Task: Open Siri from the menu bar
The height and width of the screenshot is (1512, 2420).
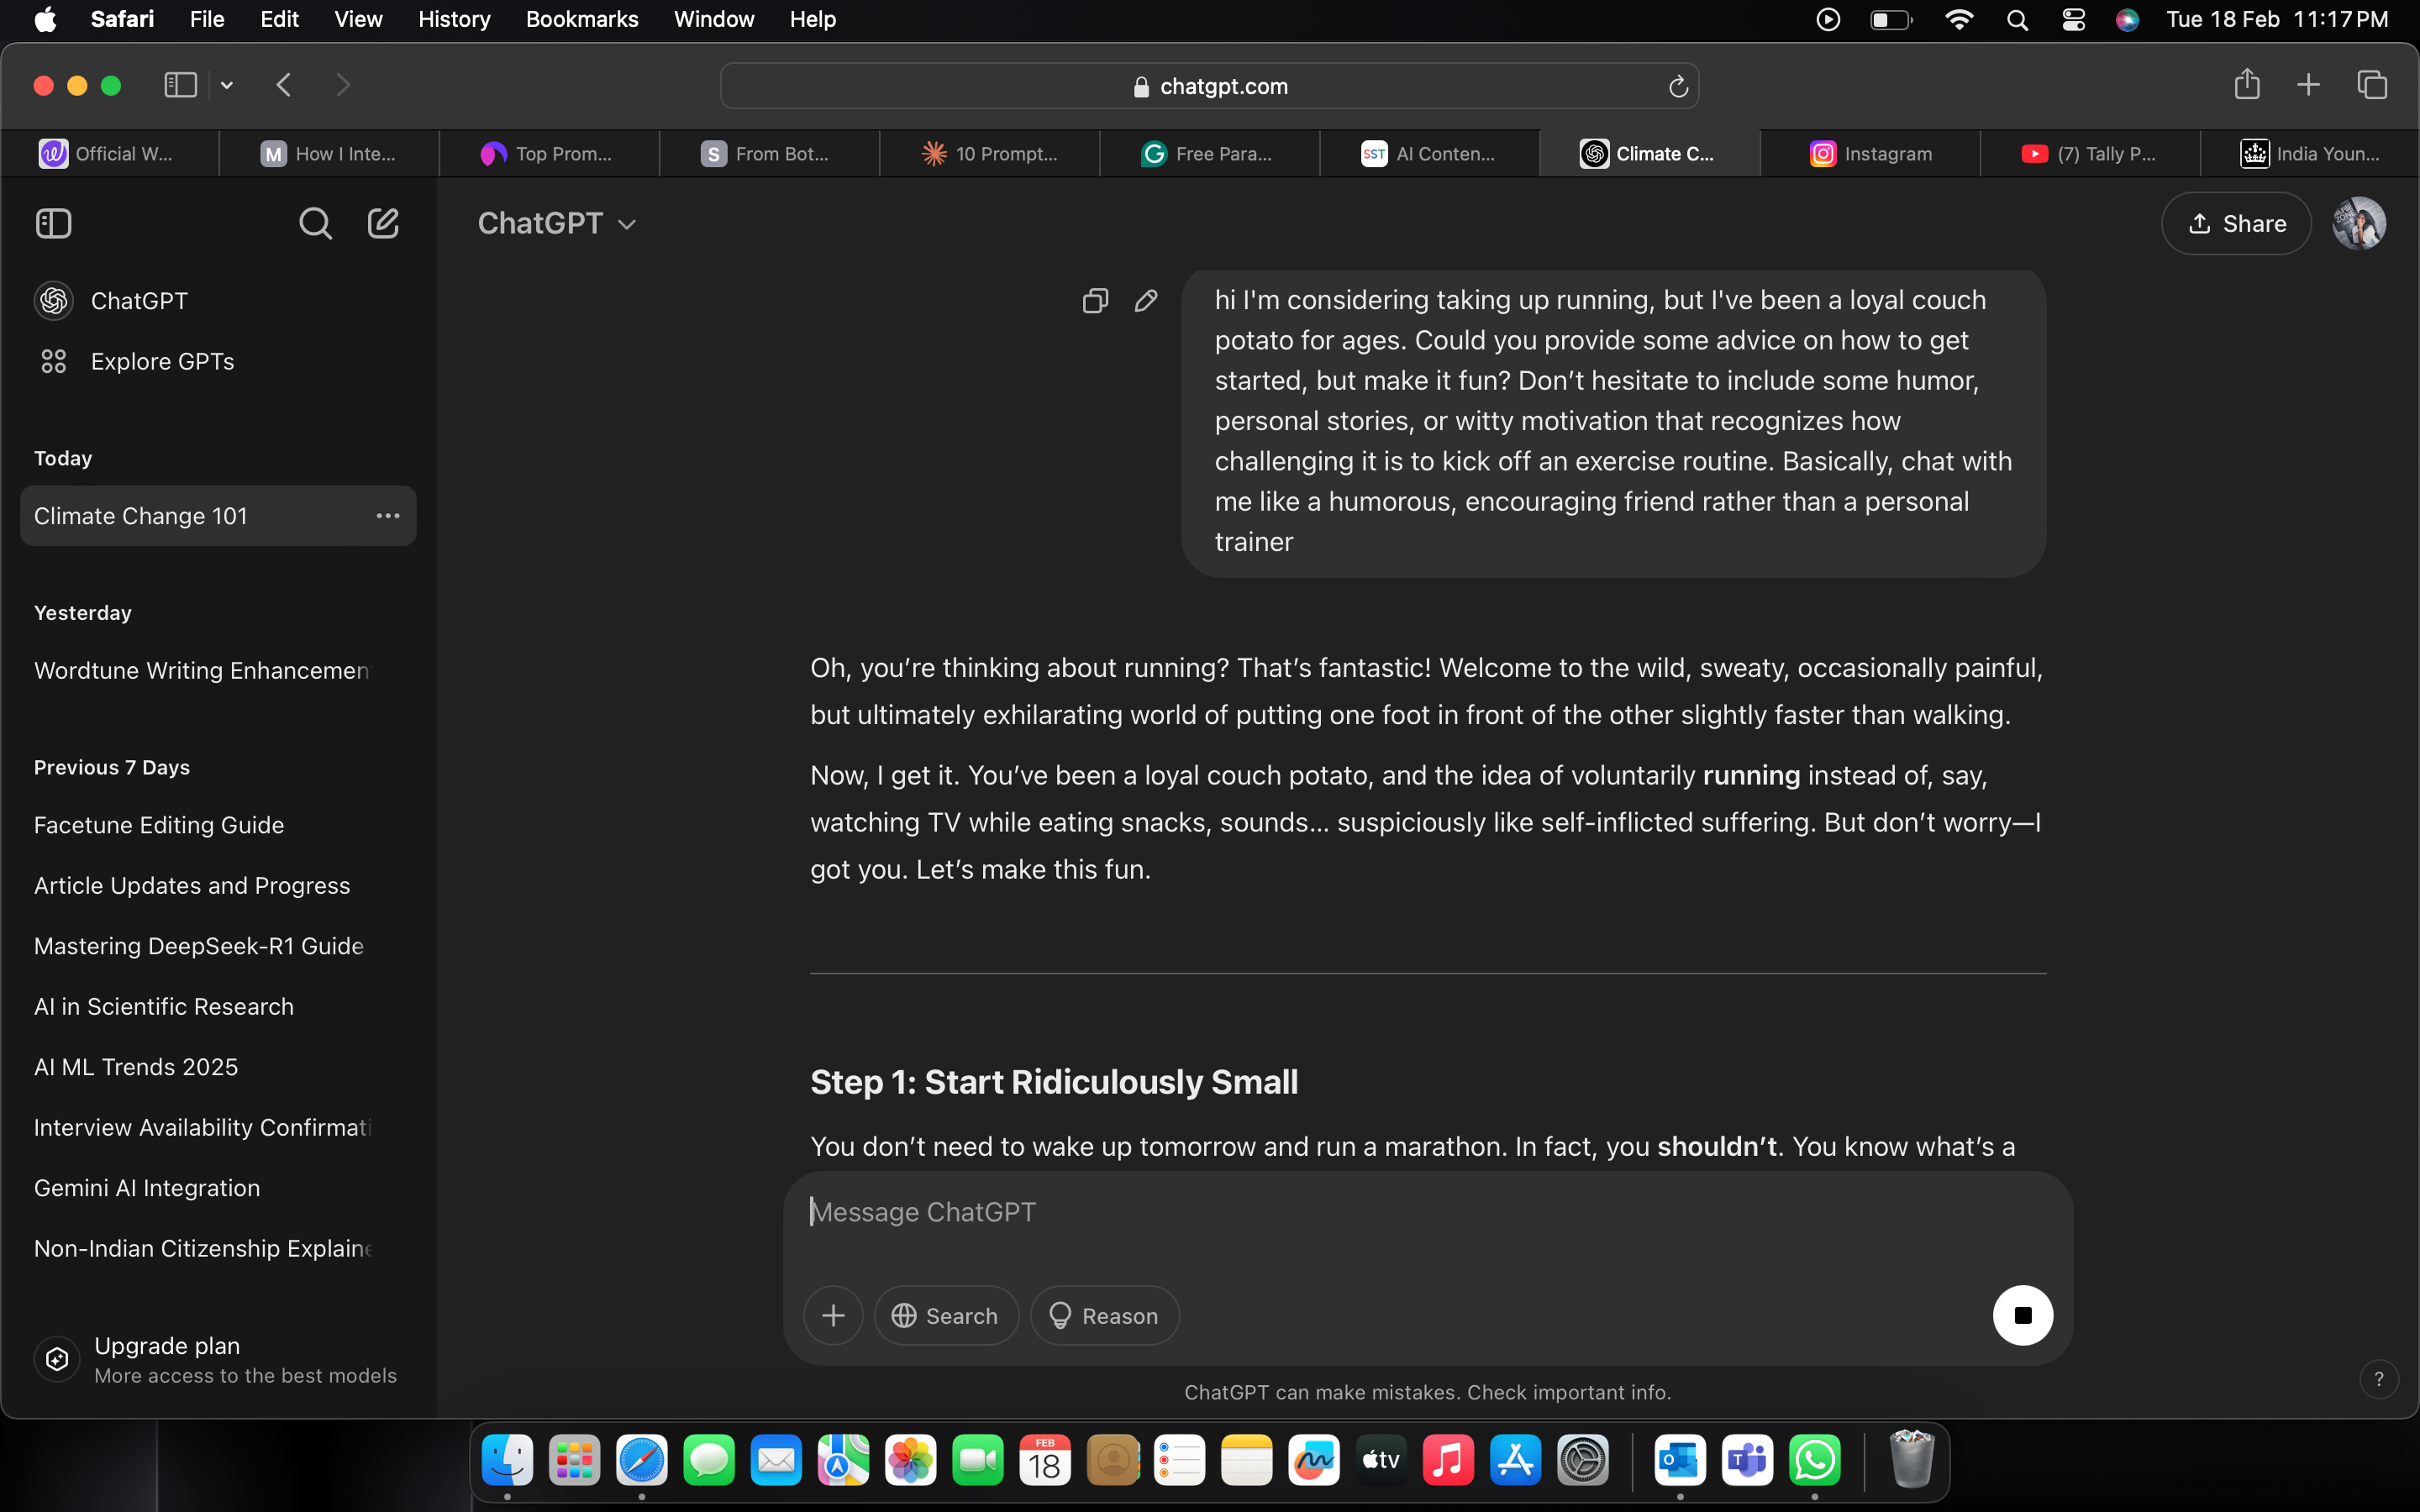Action: pyautogui.click(x=2127, y=20)
